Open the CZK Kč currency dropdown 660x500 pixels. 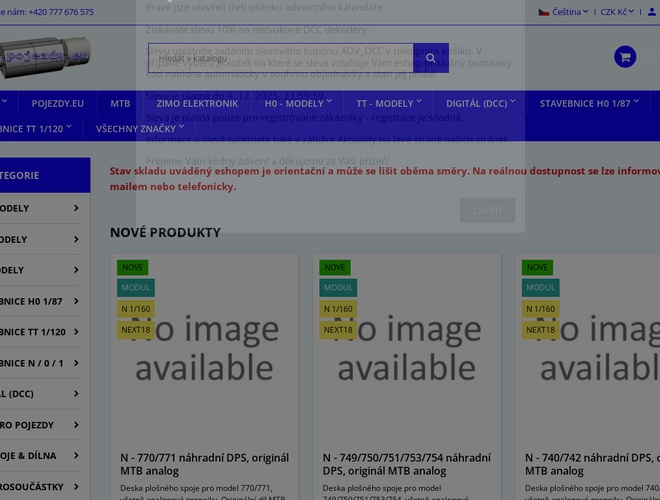(x=617, y=12)
